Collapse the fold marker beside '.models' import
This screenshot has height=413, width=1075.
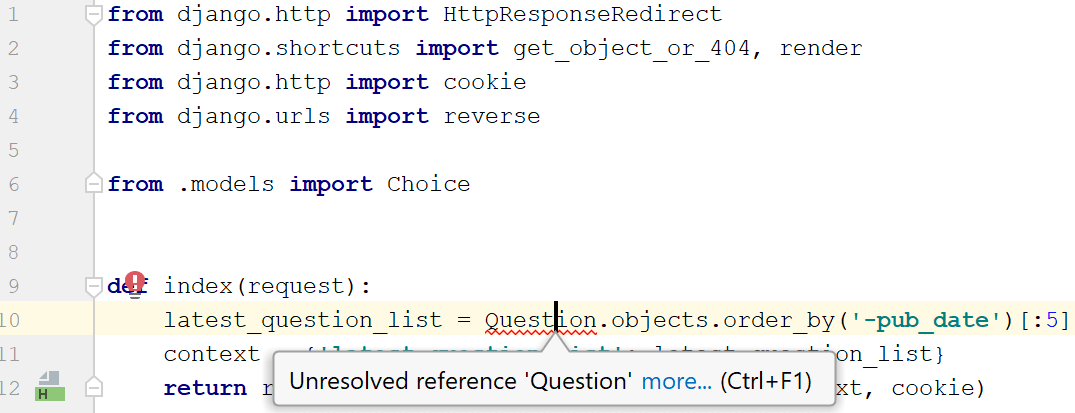[94, 184]
